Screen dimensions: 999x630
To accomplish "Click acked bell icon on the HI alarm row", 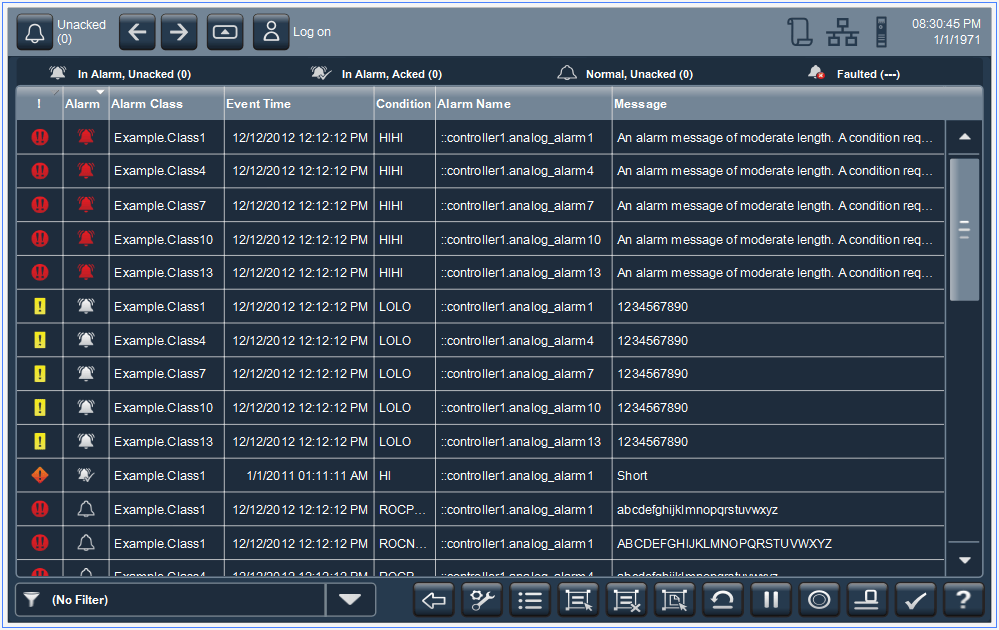I will coord(86,475).
